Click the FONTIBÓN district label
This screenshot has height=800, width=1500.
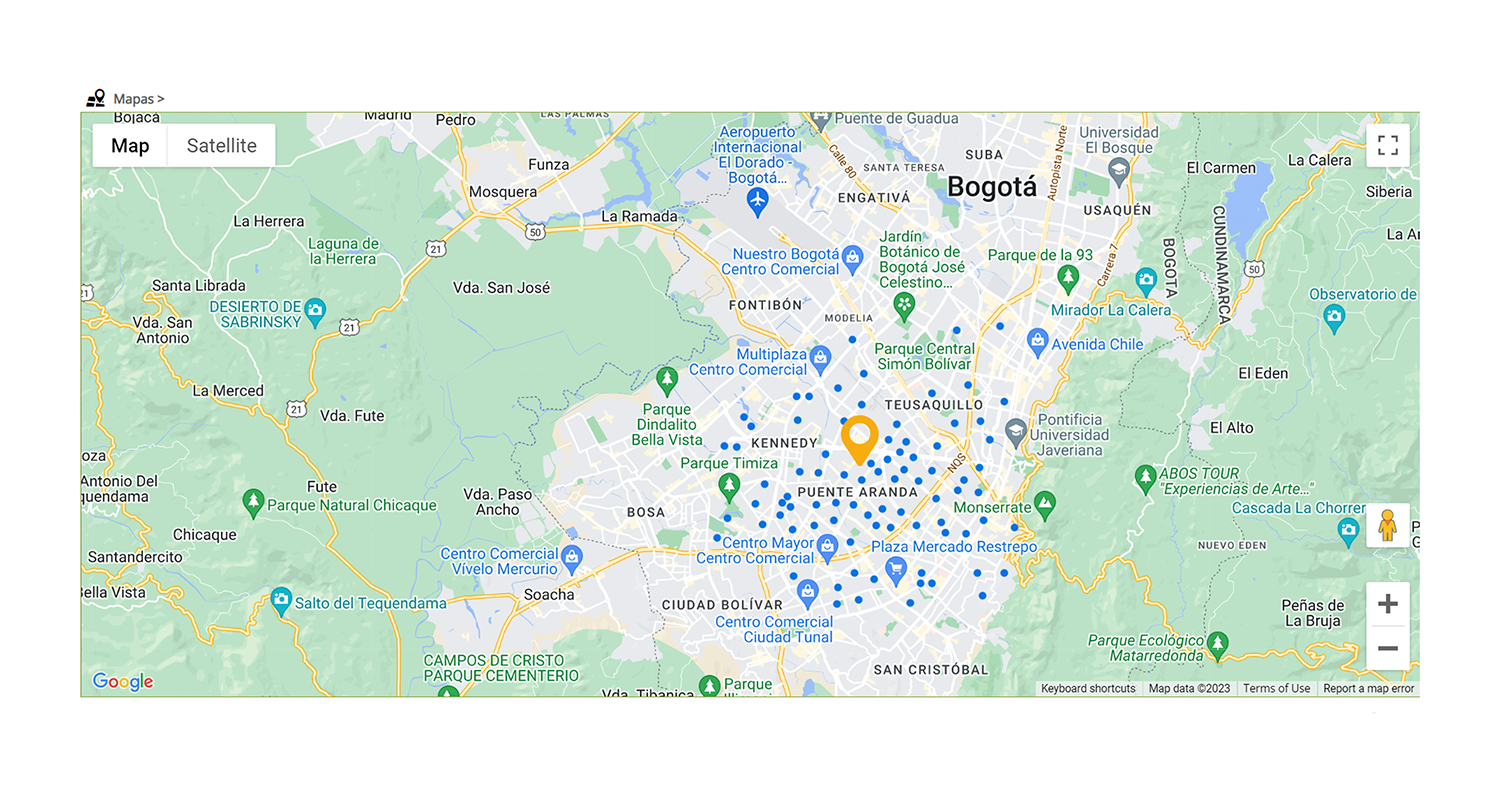pos(767,304)
